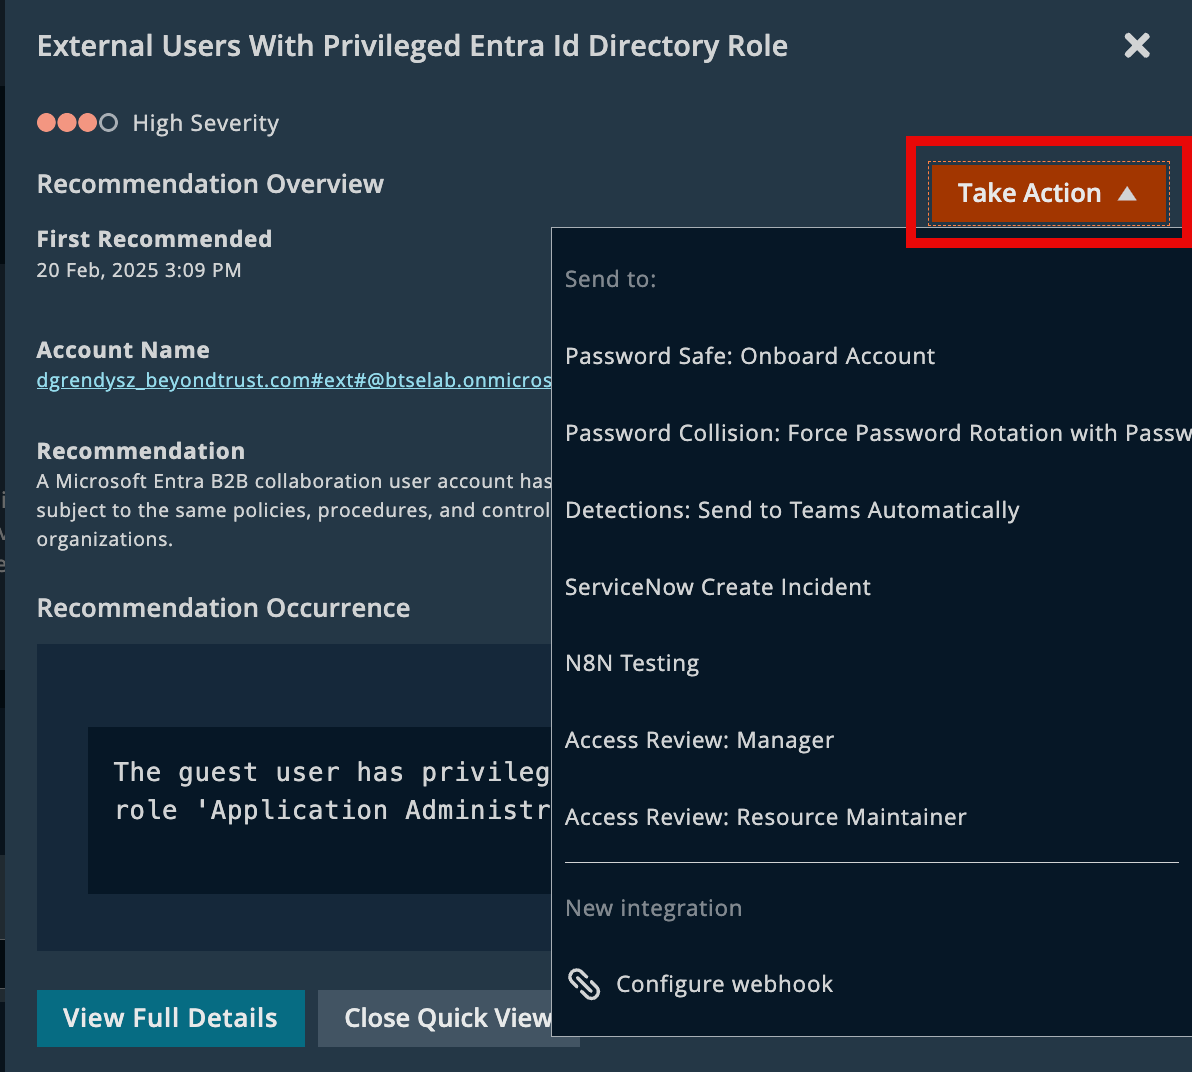1192x1072 pixels.
Task: Select Password Safe: Onboard Account
Action: [x=750, y=356]
